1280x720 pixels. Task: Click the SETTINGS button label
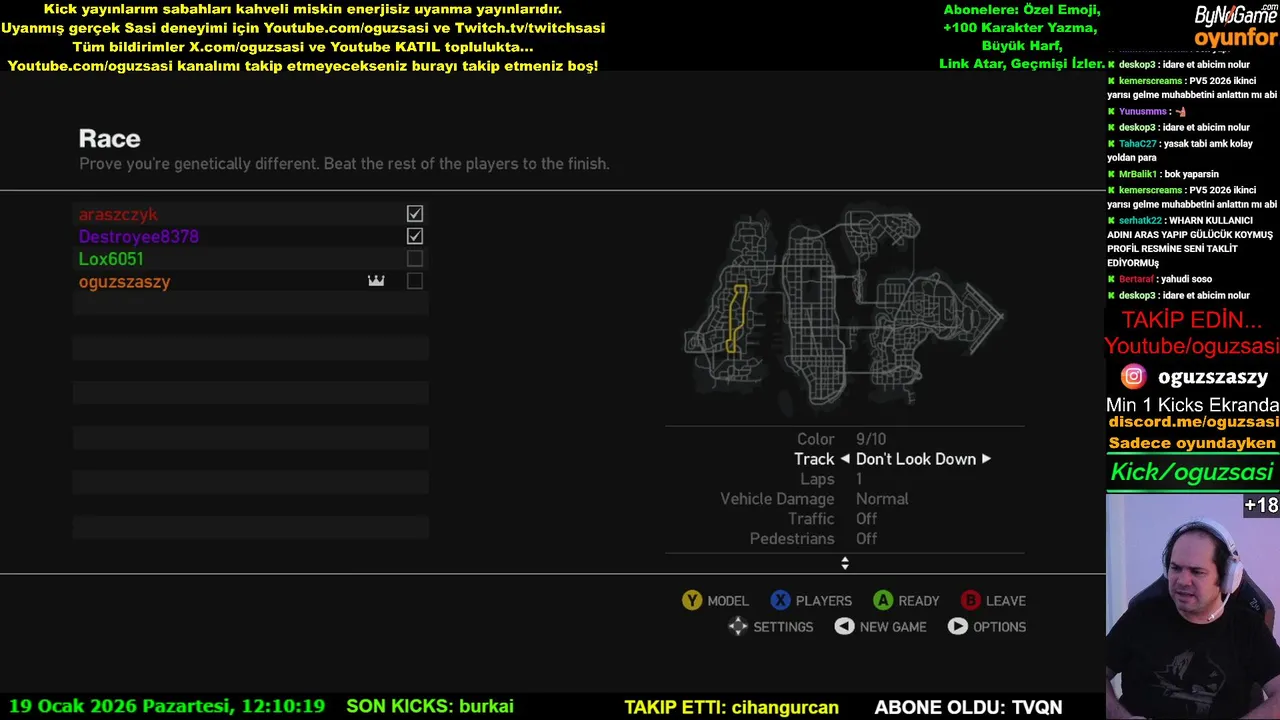(783, 627)
